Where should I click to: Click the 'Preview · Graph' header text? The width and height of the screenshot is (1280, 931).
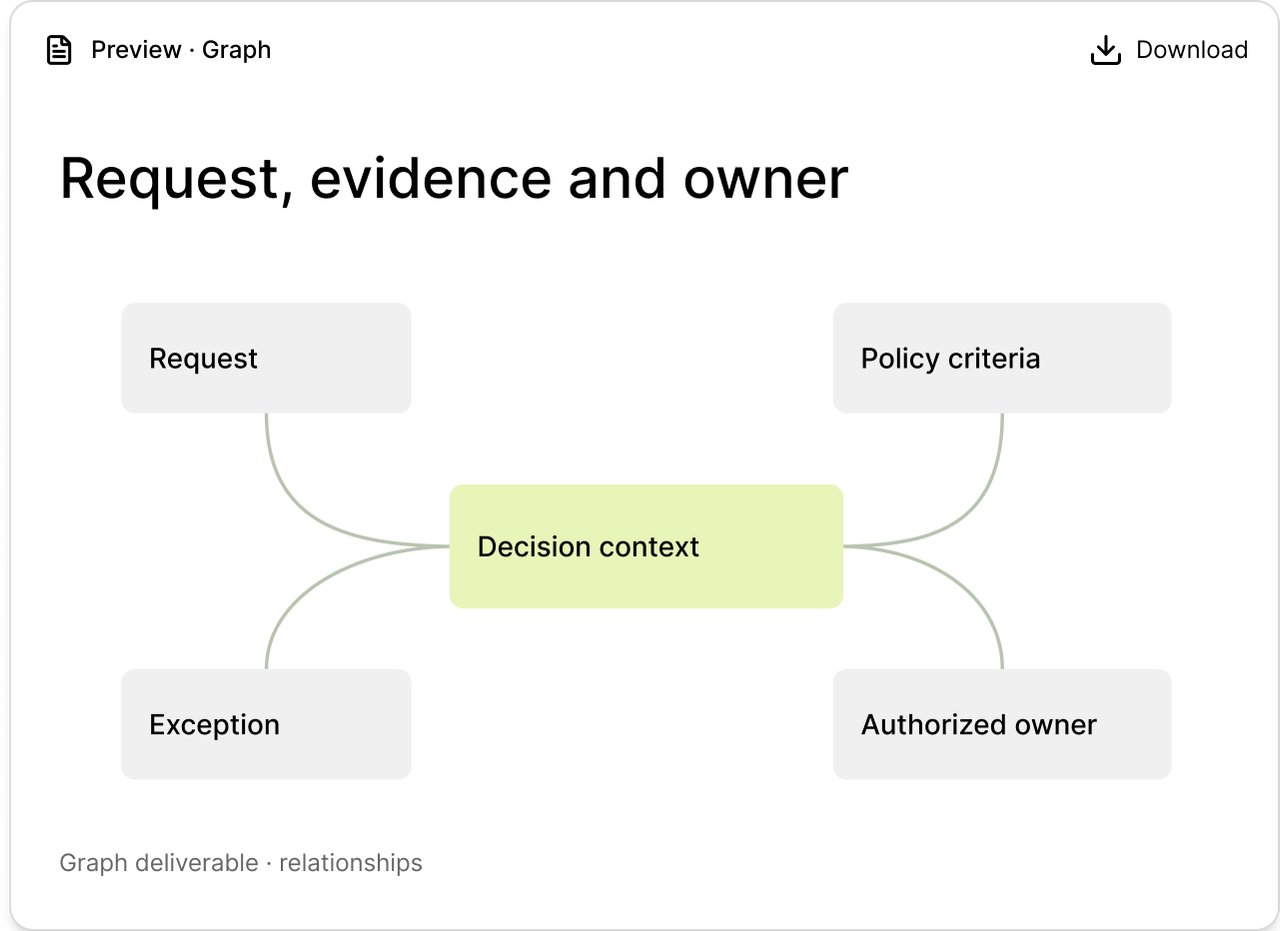point(181,50)
